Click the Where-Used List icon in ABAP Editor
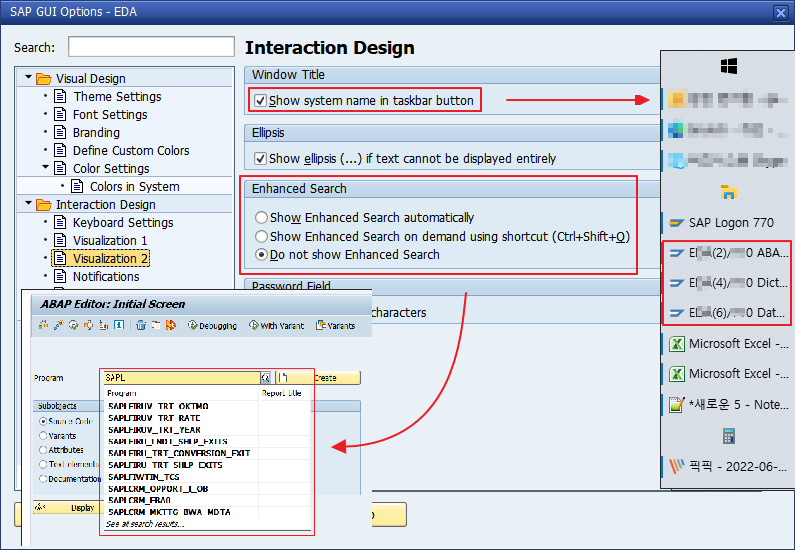795x550 pixels. tap(89, 325)
